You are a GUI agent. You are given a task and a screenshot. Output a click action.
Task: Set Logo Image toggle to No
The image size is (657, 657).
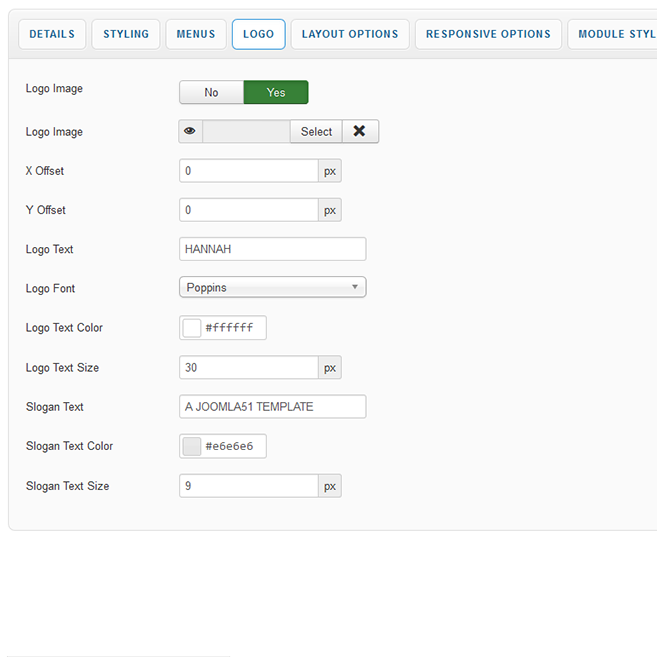pos(211,93)
